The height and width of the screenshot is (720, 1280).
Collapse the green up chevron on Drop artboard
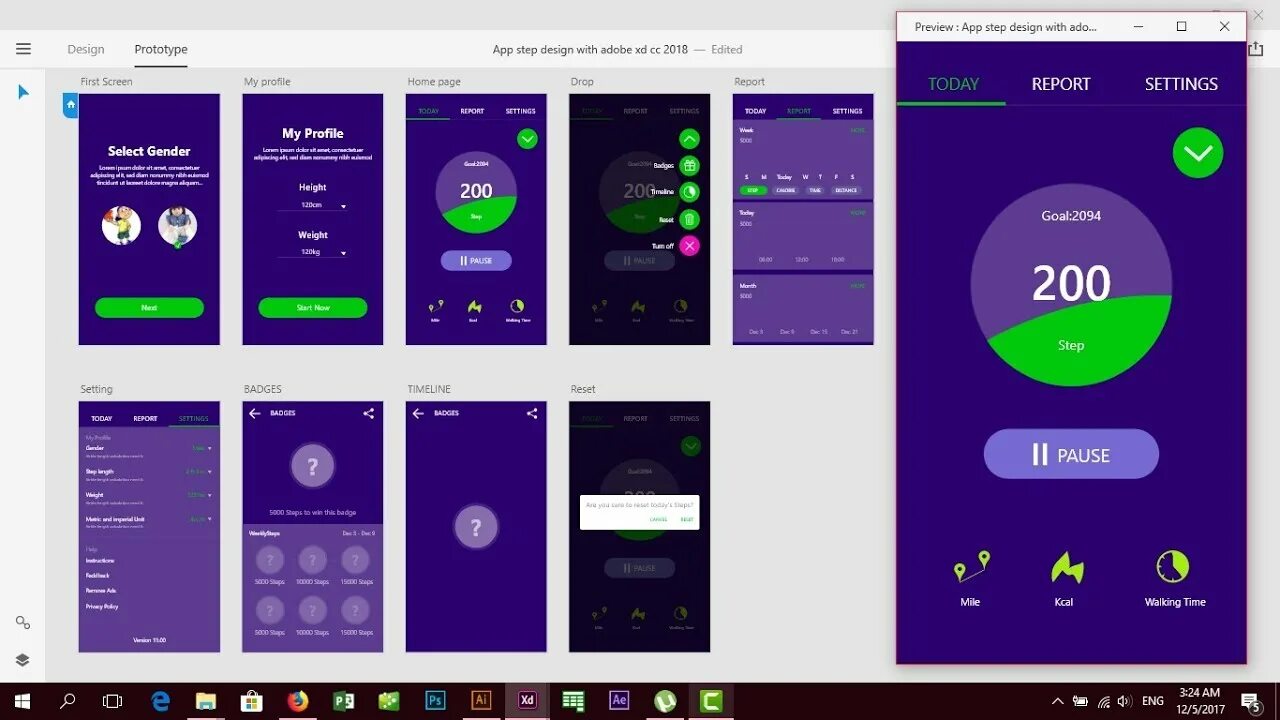pyautogui.click(x=689, y=139)
